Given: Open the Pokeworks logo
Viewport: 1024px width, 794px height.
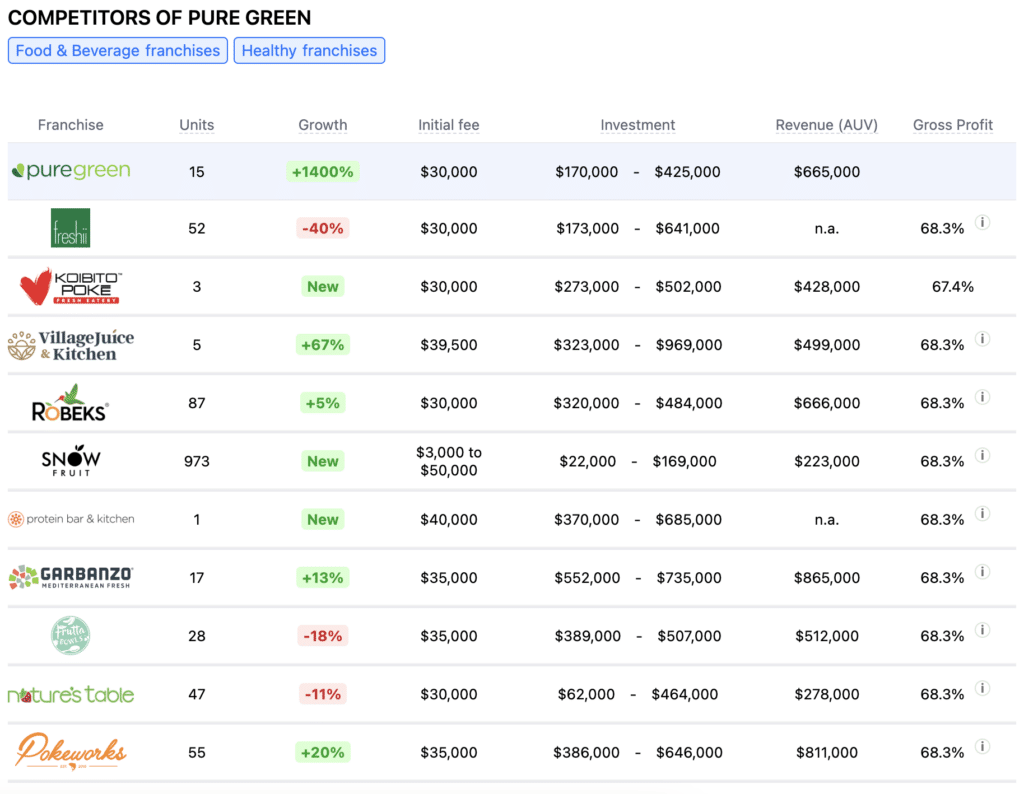Looking at the screenshot, I should pyautogui.click(x=71, y=752).
